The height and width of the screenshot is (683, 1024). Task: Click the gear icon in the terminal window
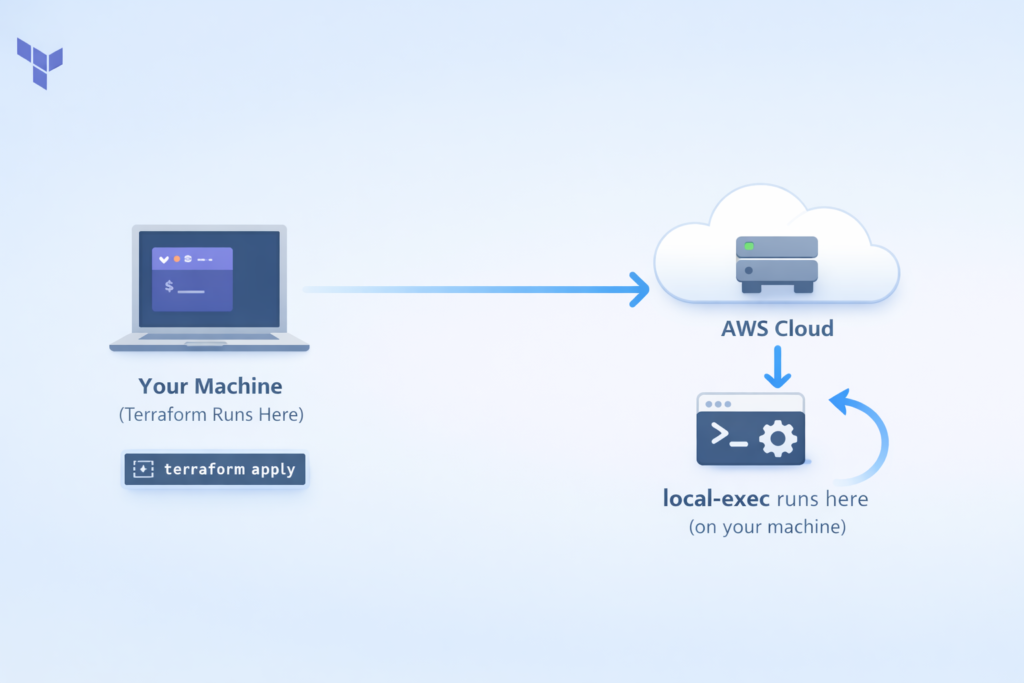coord(778,438)
